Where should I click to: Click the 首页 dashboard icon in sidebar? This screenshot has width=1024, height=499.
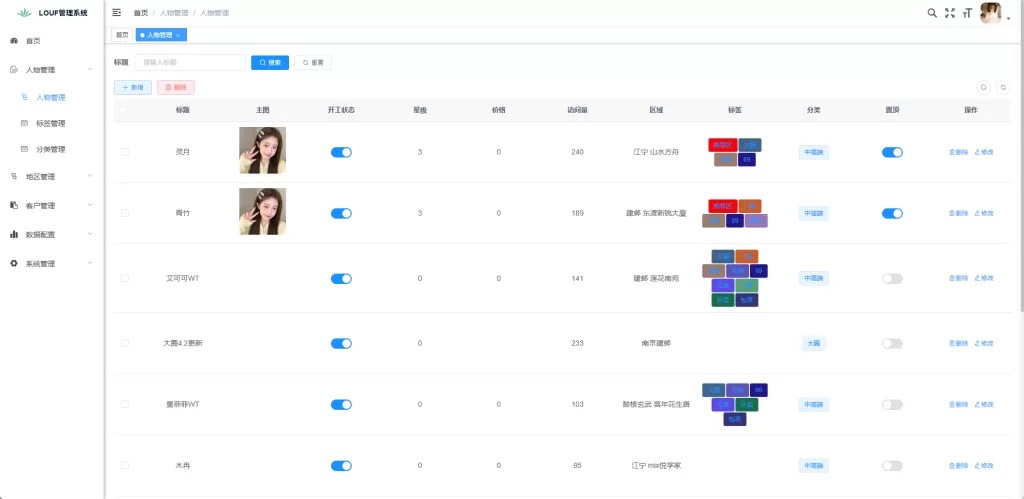(x=14, y=41)
